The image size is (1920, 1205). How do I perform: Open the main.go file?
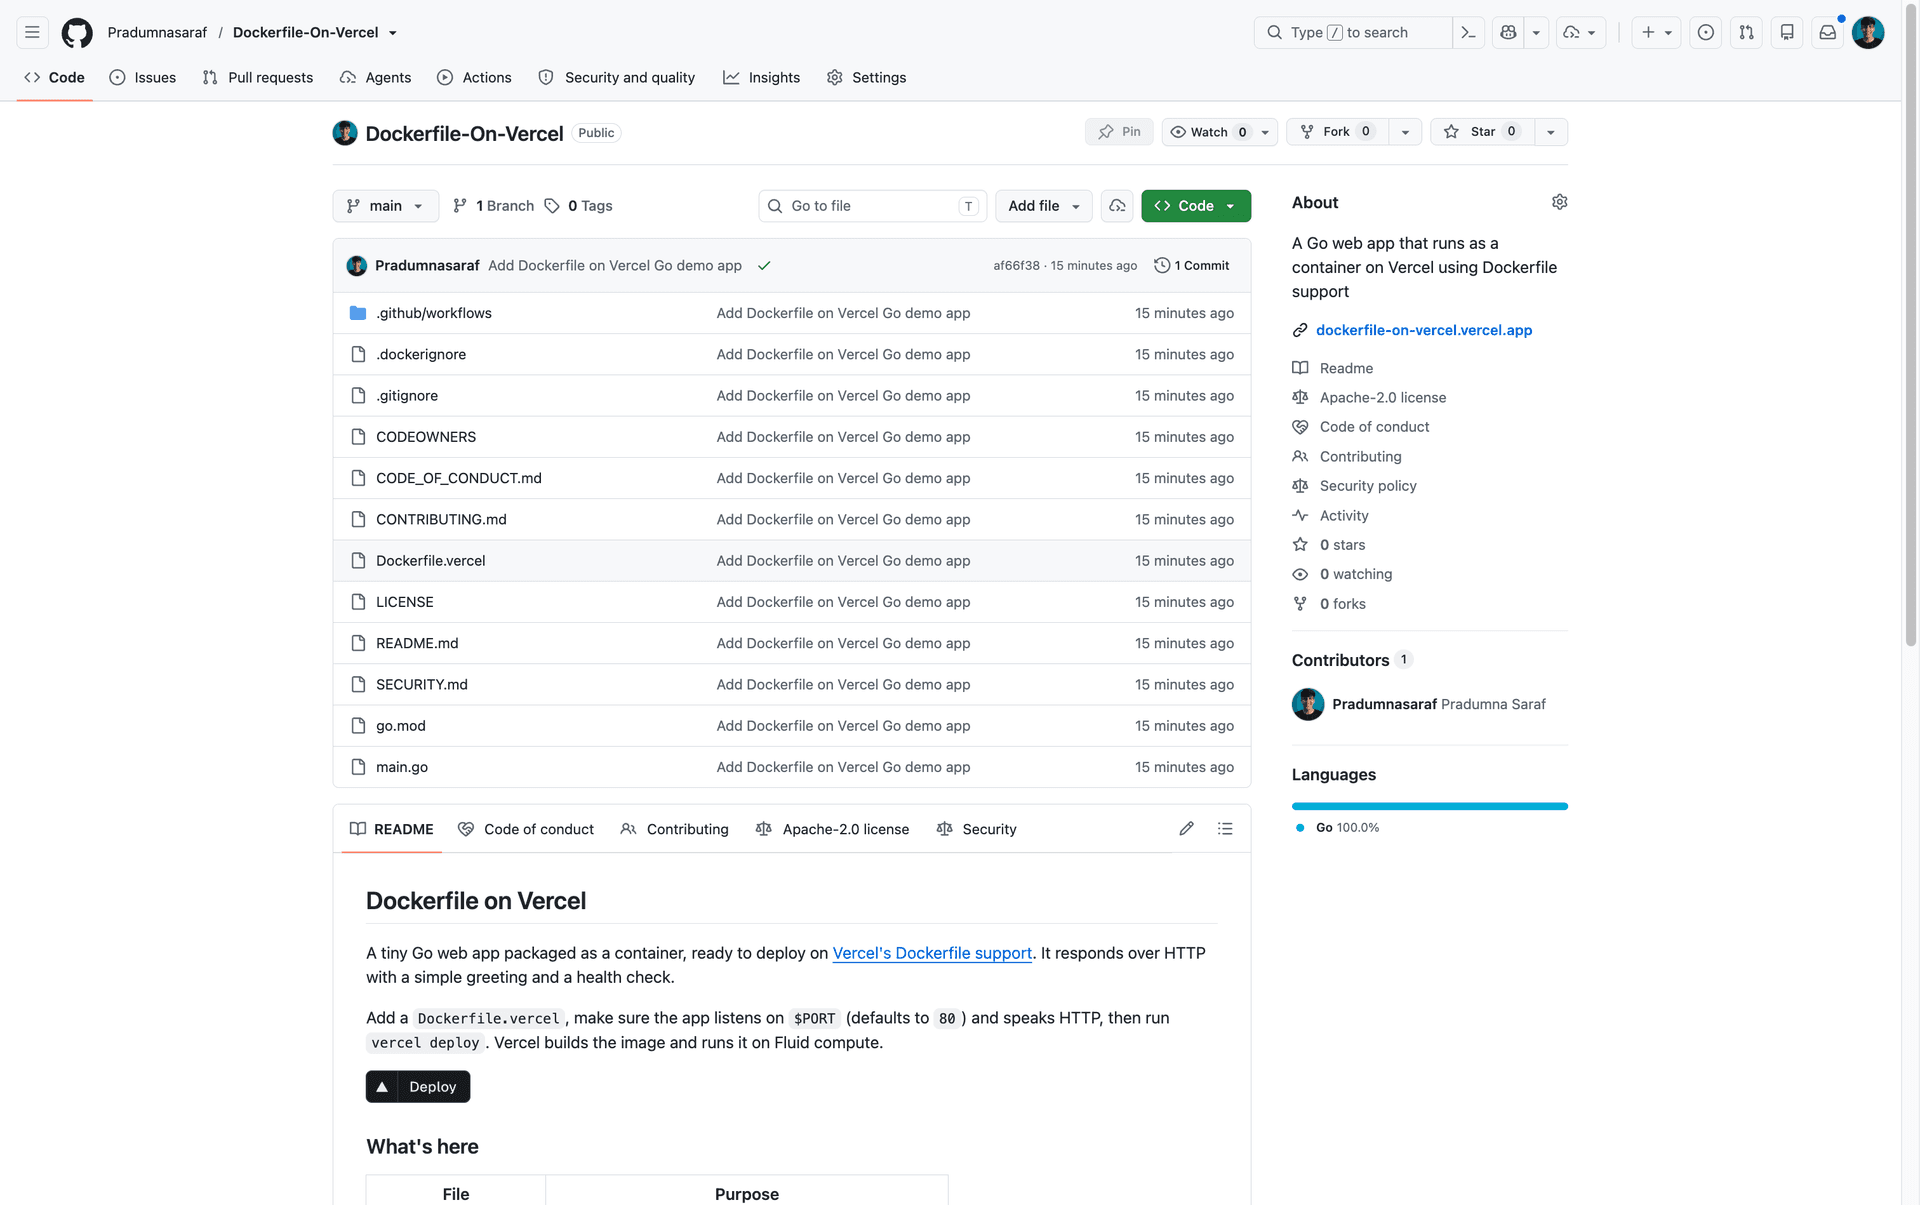(x=402, y=767)
